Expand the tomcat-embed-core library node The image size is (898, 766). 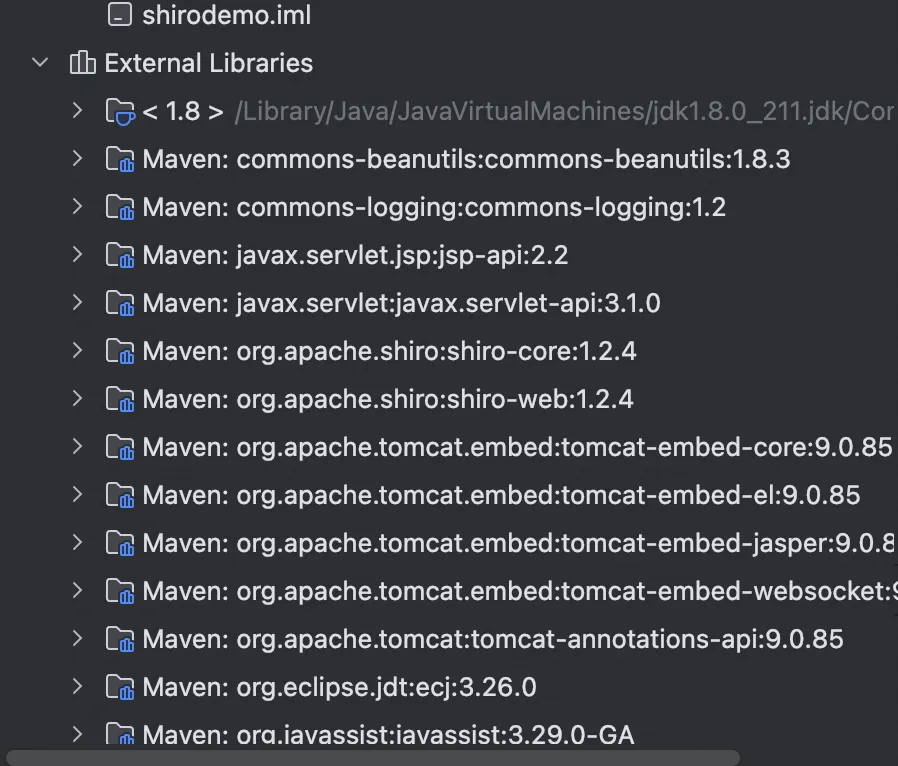point(77,447)
